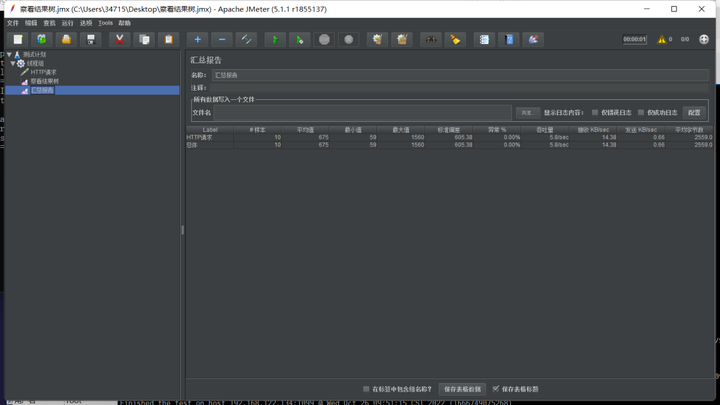The width and height of the screenshot is (720, 405).
Task: Click the 名称 input field
Action: tap(460, 75)
